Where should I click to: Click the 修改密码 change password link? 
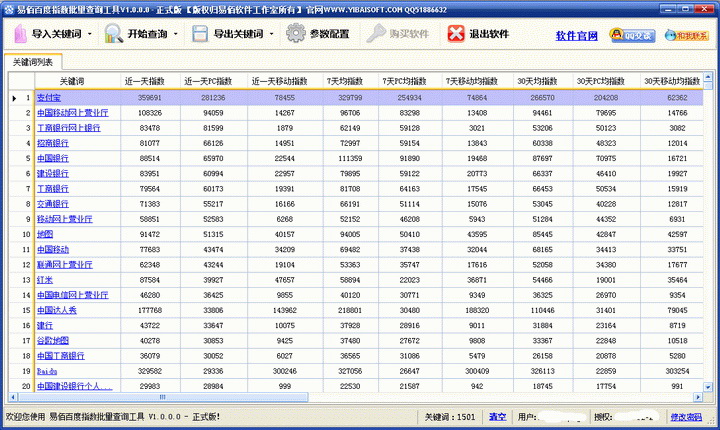coord(686,417)
